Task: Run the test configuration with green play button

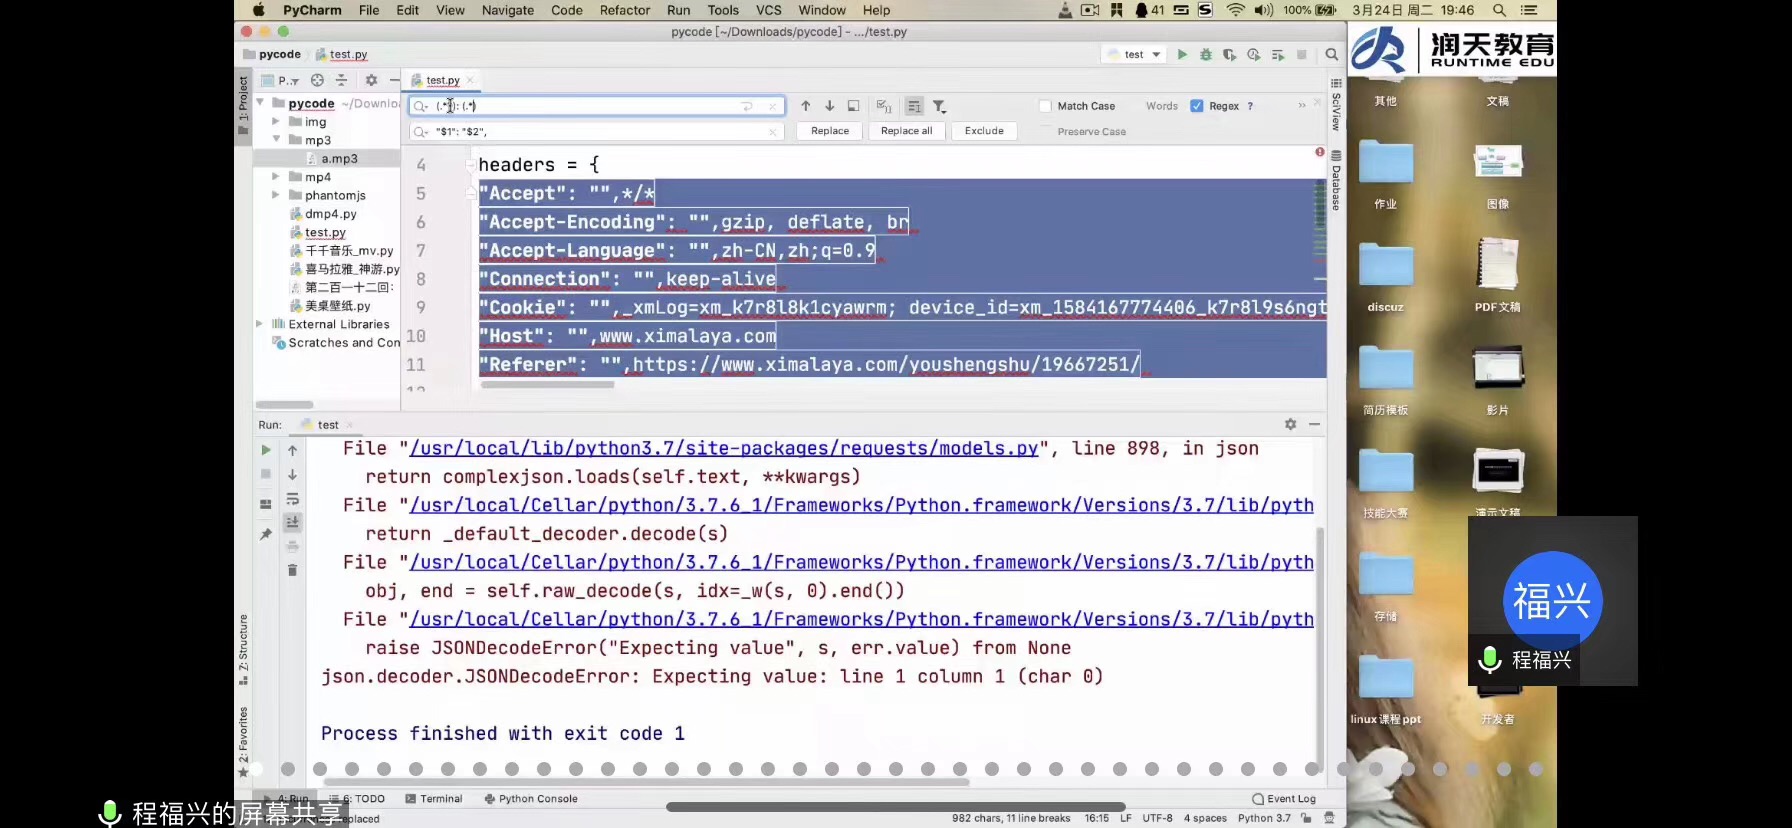Action: pyautogui.click(x=1182, y=55)
